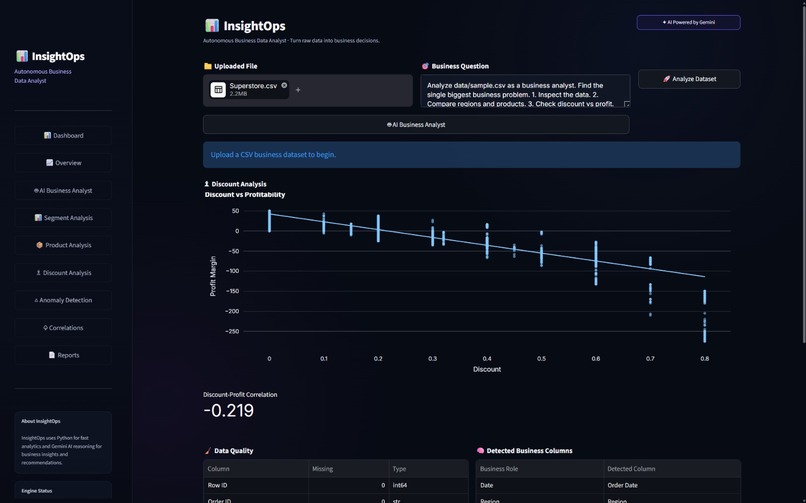This screenshot has height=503, width=806.
Task: Click the Reports document icon
Action: (x=52, y=355)
